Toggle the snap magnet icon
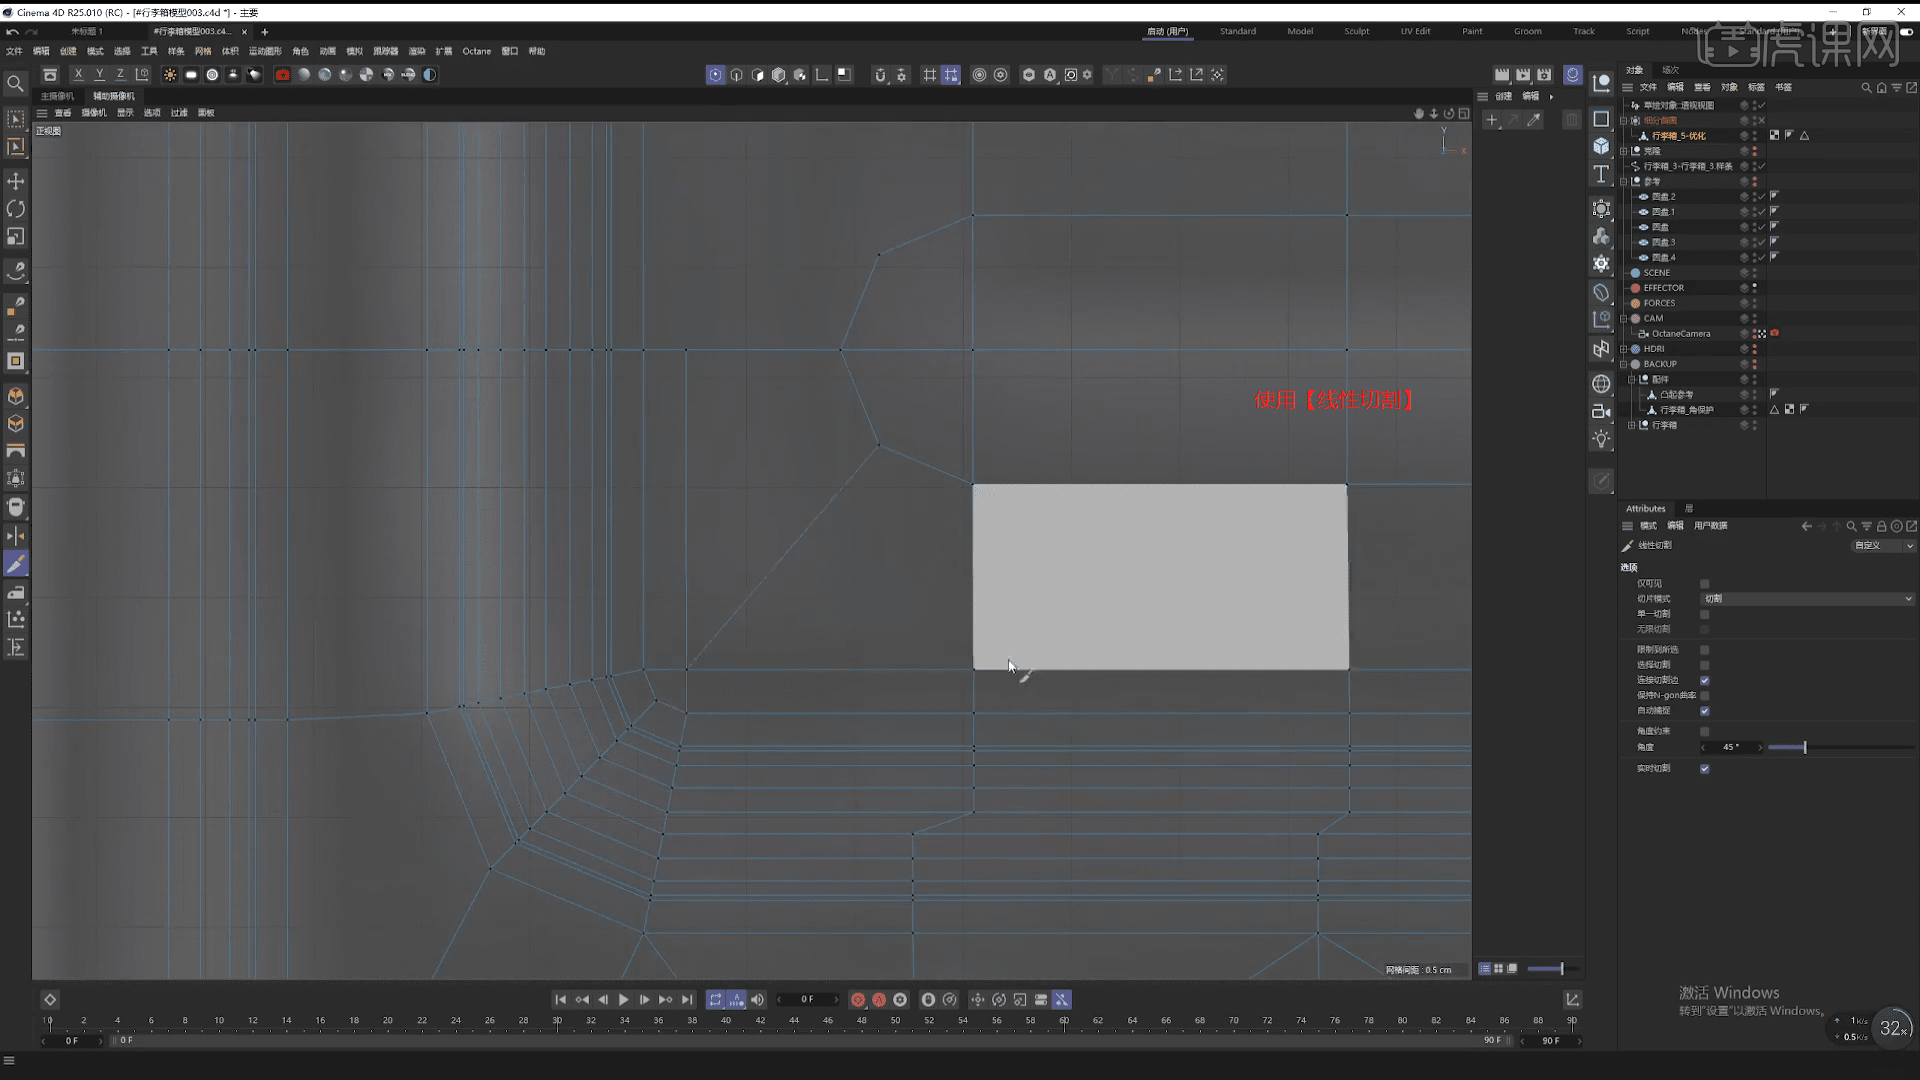The width and height of the screenshot is (1920, 1080). tap(880, 75)
